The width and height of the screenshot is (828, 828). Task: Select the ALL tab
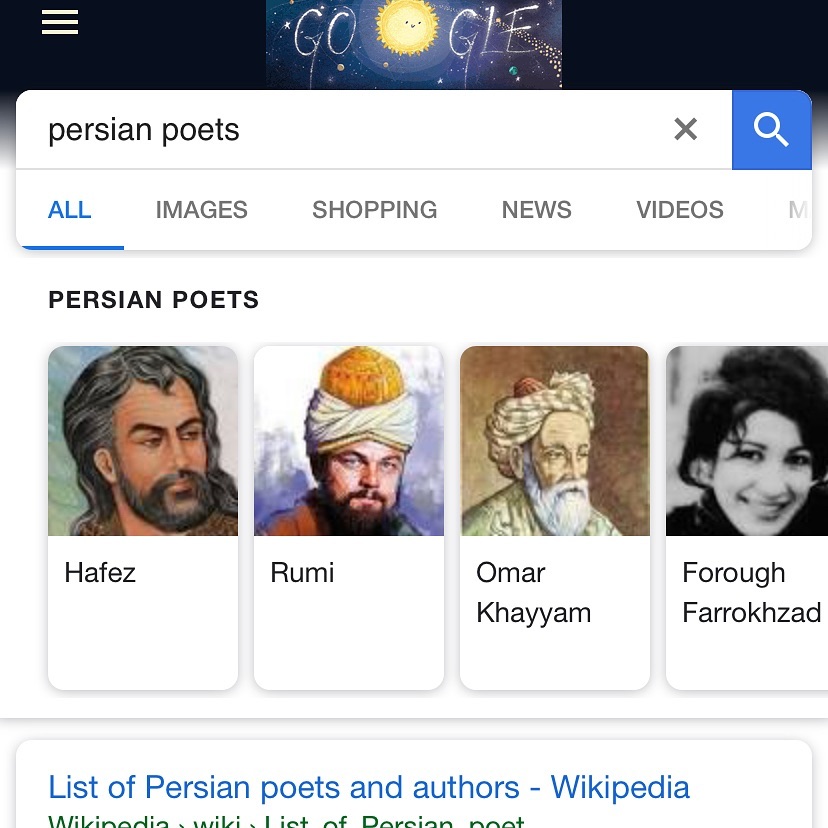tap(70, 210)
